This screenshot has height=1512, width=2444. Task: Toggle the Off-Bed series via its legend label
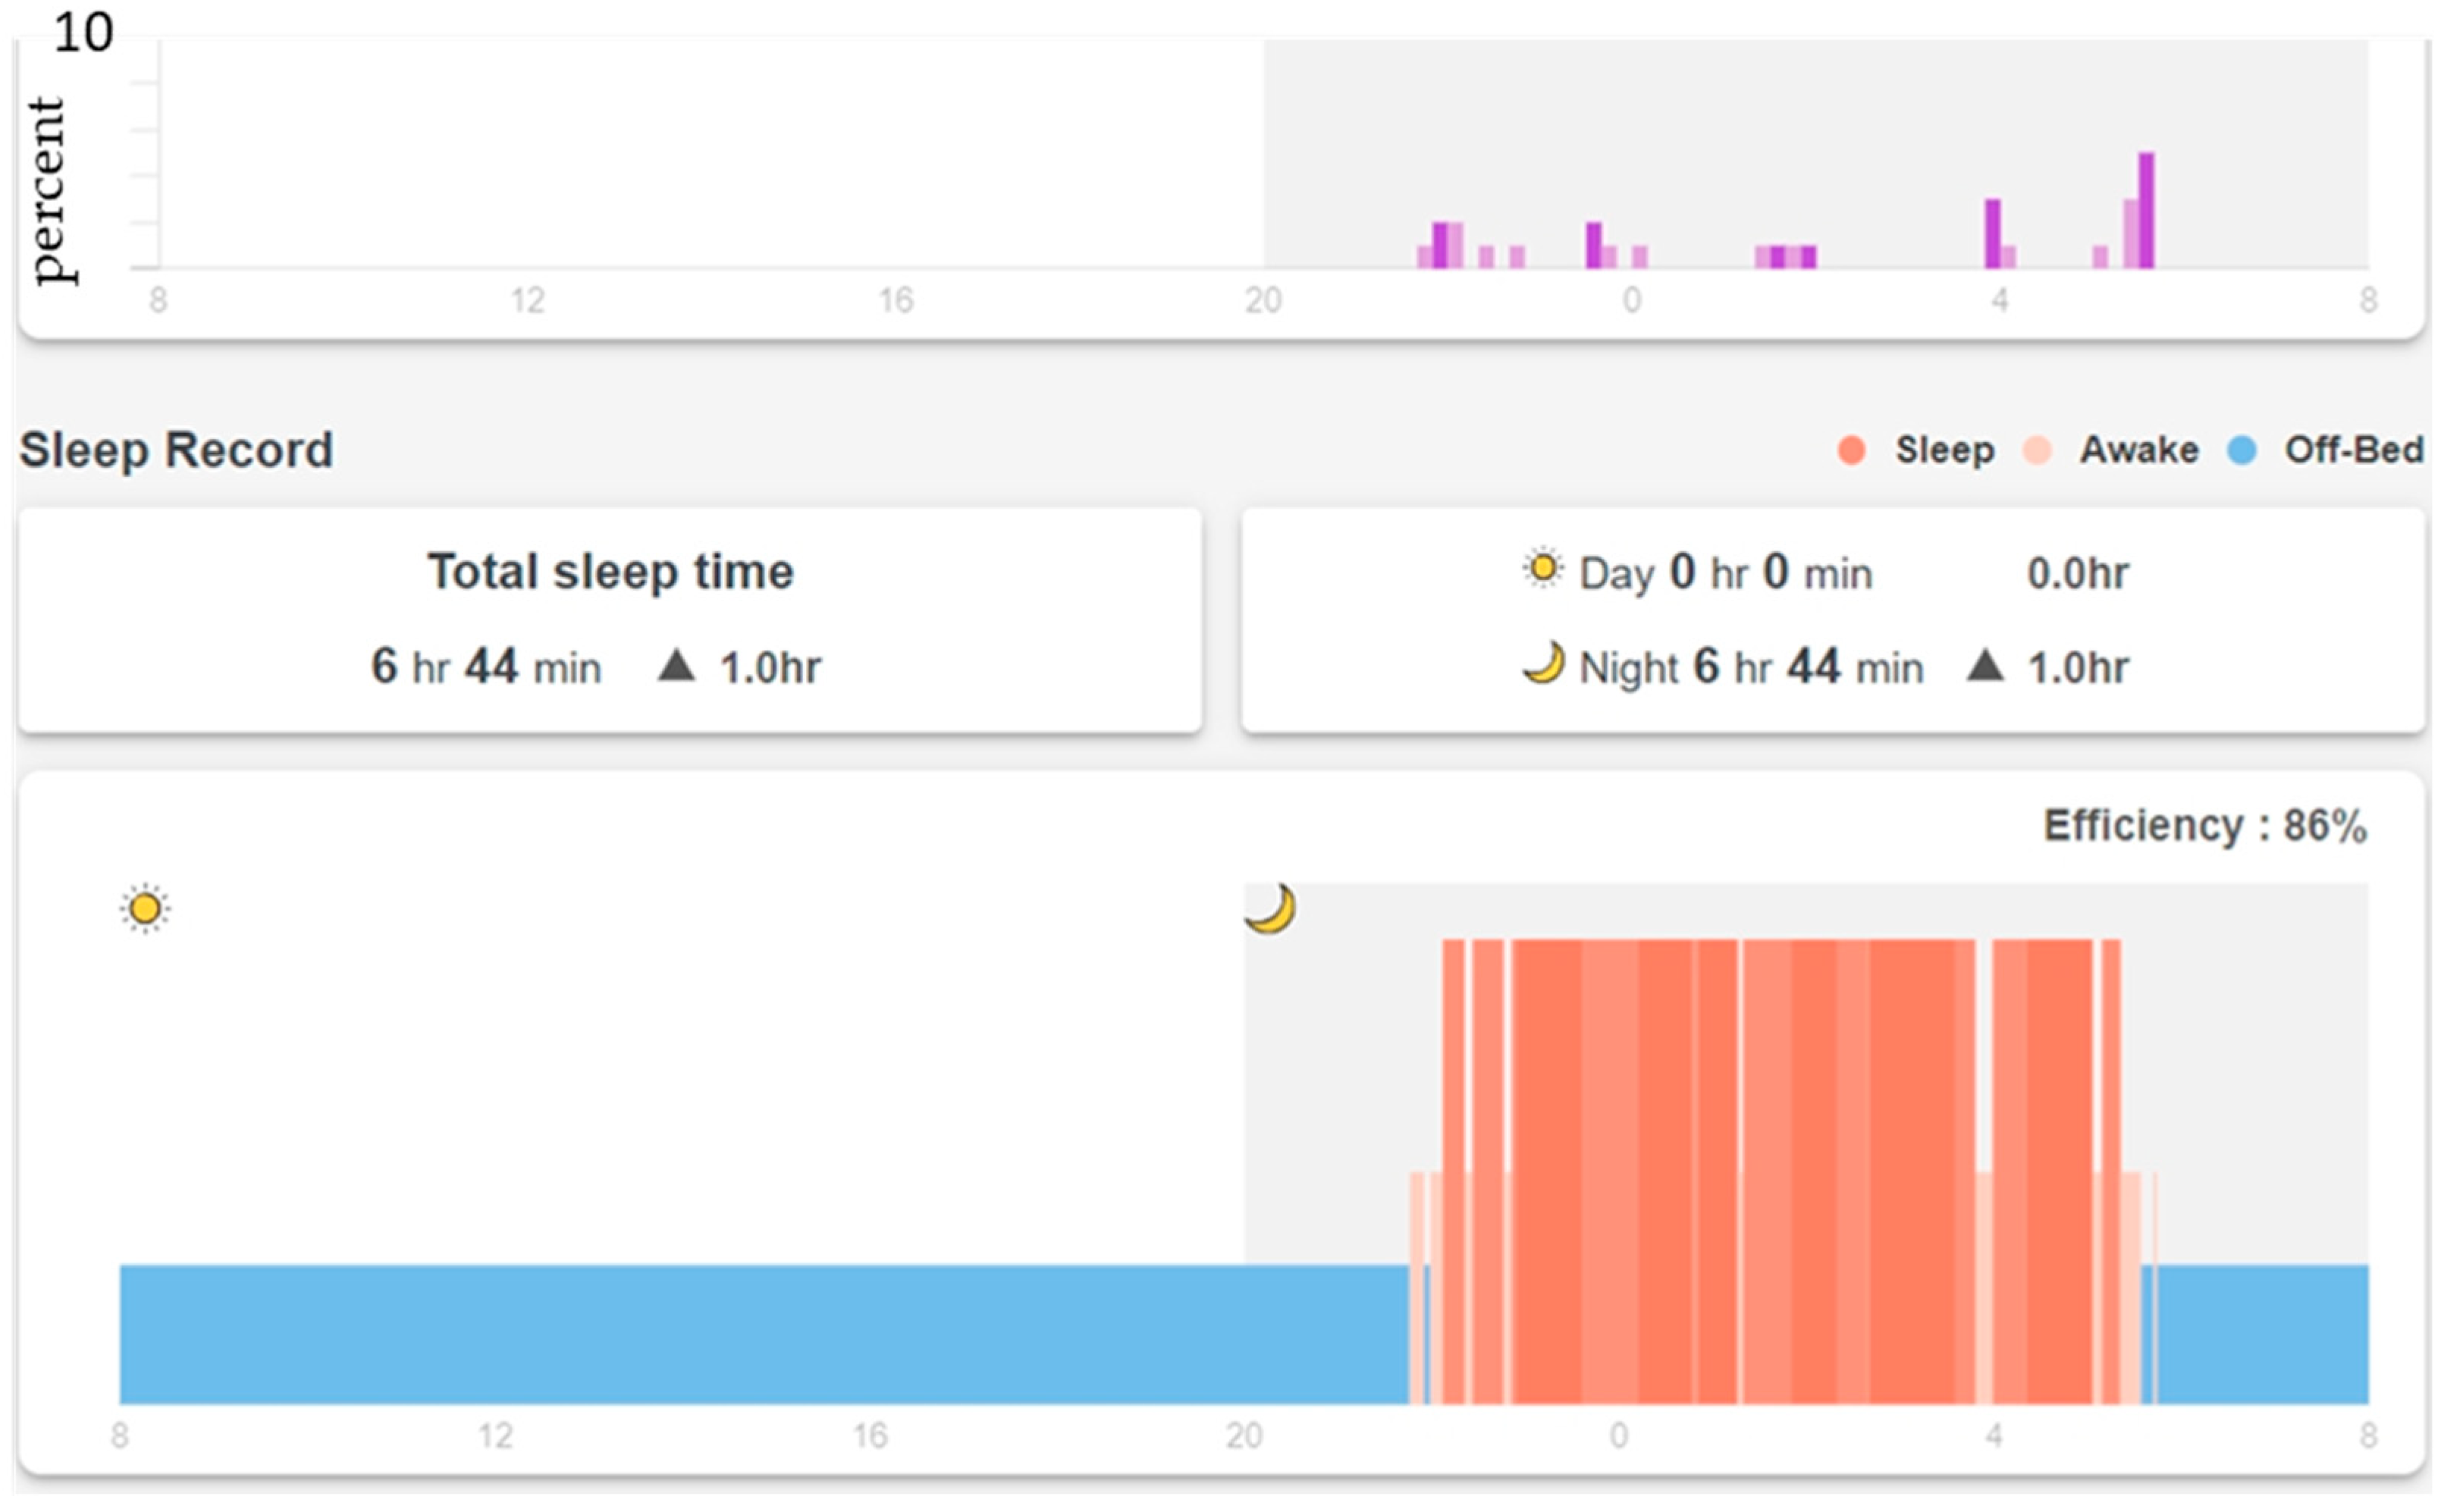coord(2353,450)
